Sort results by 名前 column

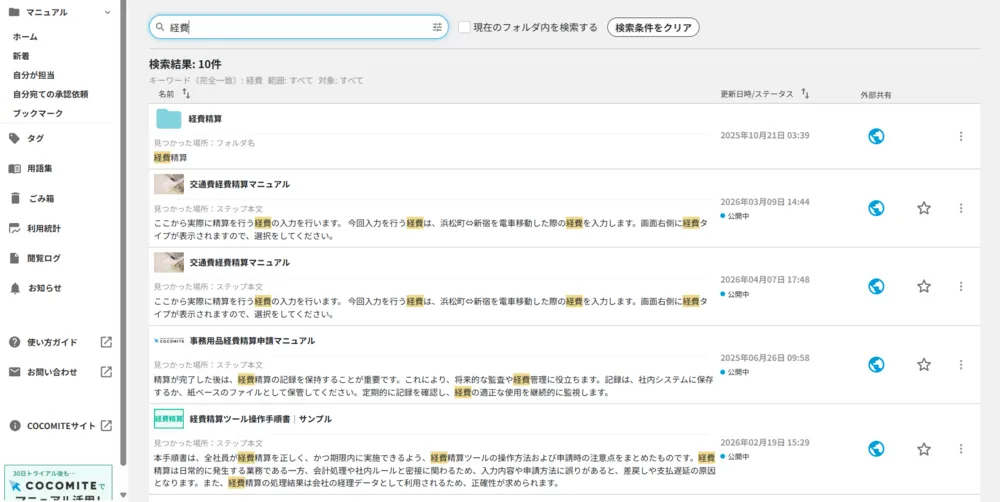point(186,94)
